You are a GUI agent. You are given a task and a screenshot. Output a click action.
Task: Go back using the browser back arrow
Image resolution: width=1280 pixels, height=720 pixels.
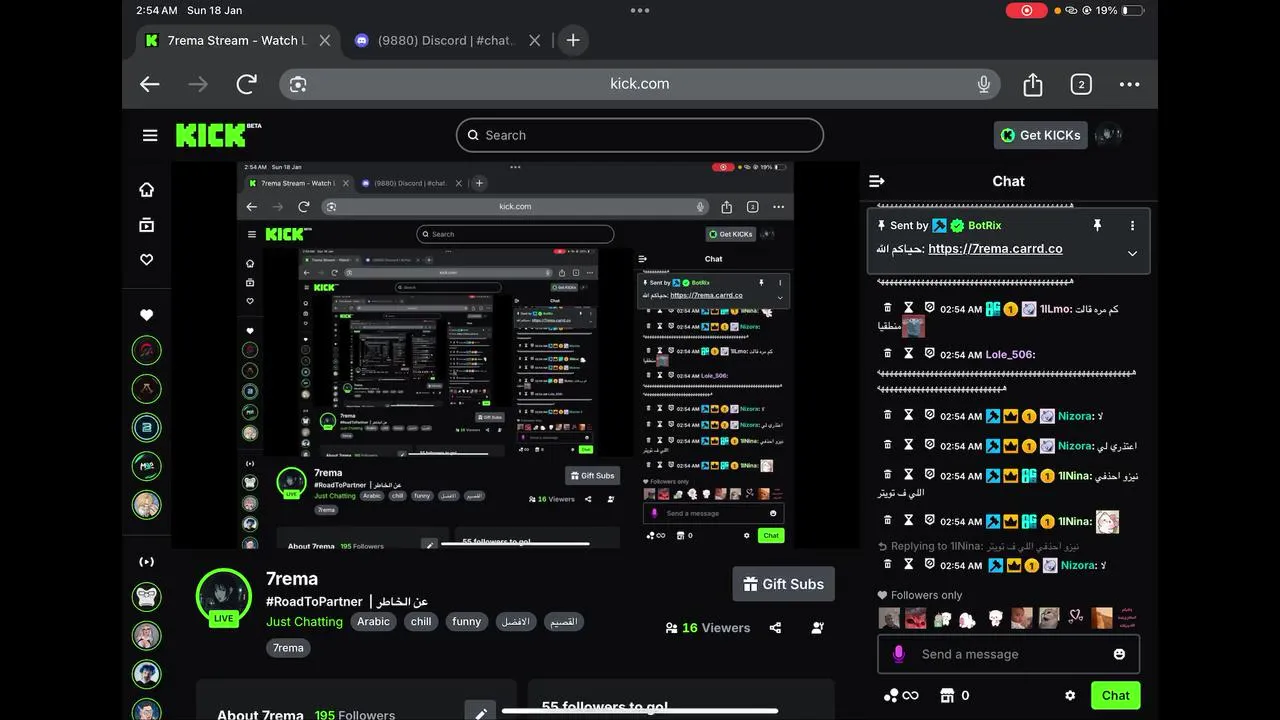coord(150,84)
